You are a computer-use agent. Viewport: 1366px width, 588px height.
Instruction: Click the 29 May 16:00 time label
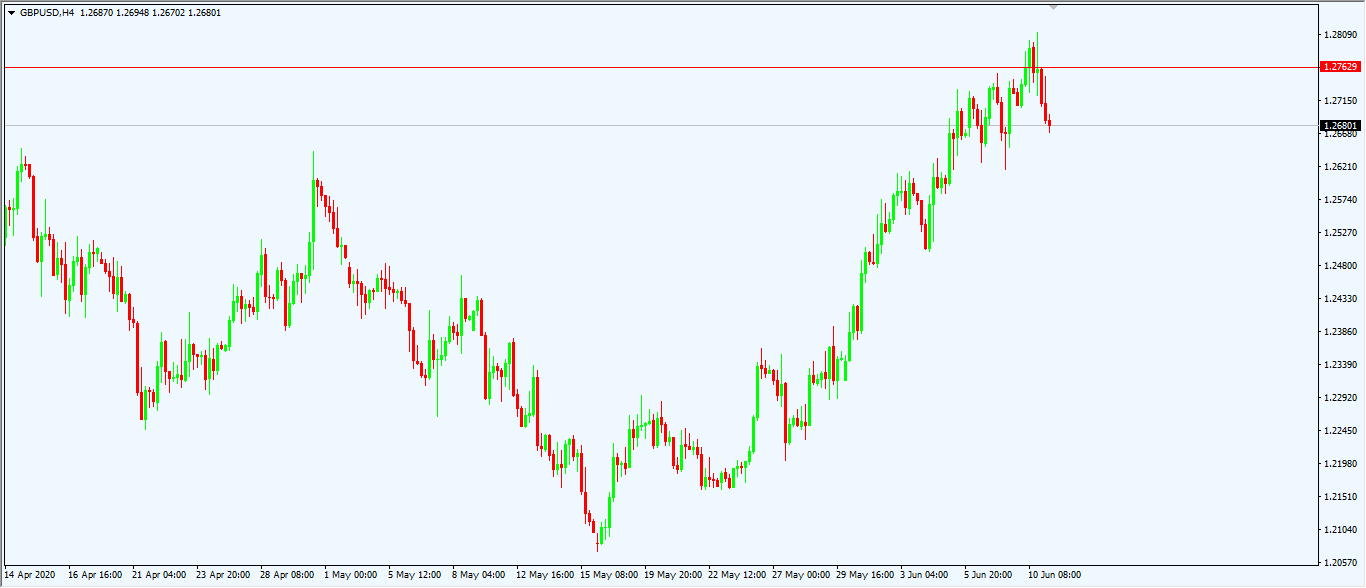point(865,575)
